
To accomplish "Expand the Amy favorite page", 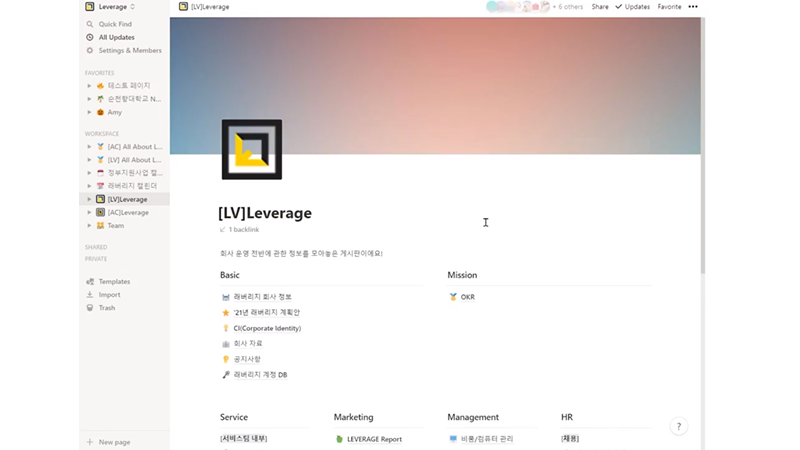I will (x=89, y=112).
